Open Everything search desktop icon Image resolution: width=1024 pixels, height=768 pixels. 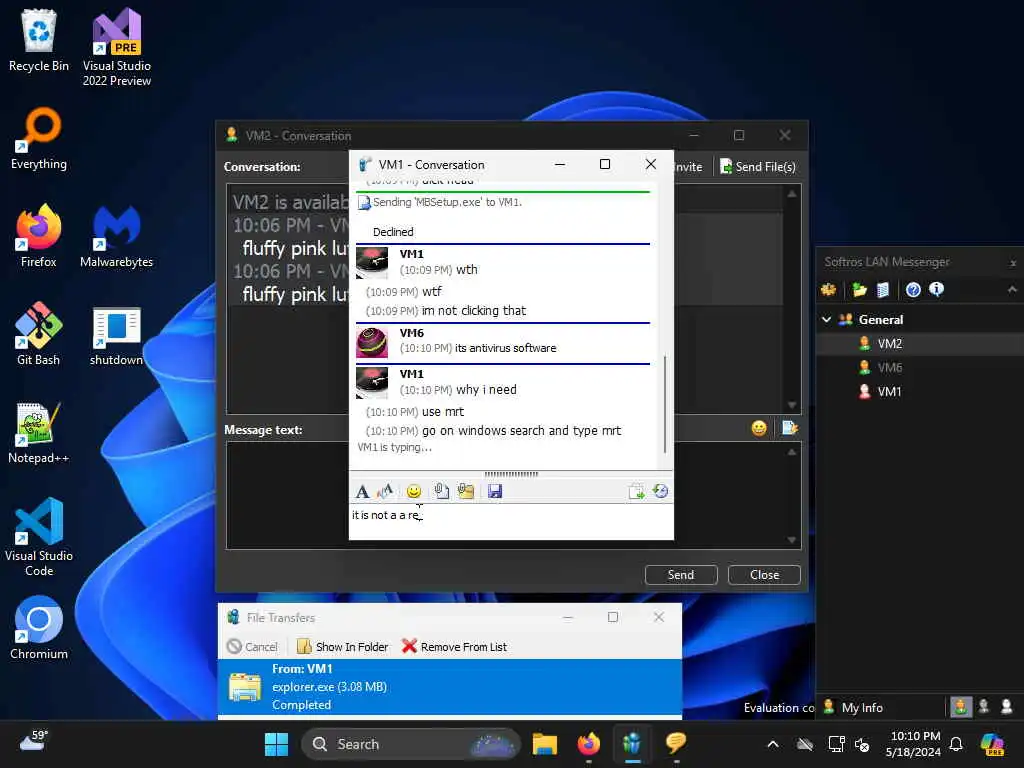(39, 138)
